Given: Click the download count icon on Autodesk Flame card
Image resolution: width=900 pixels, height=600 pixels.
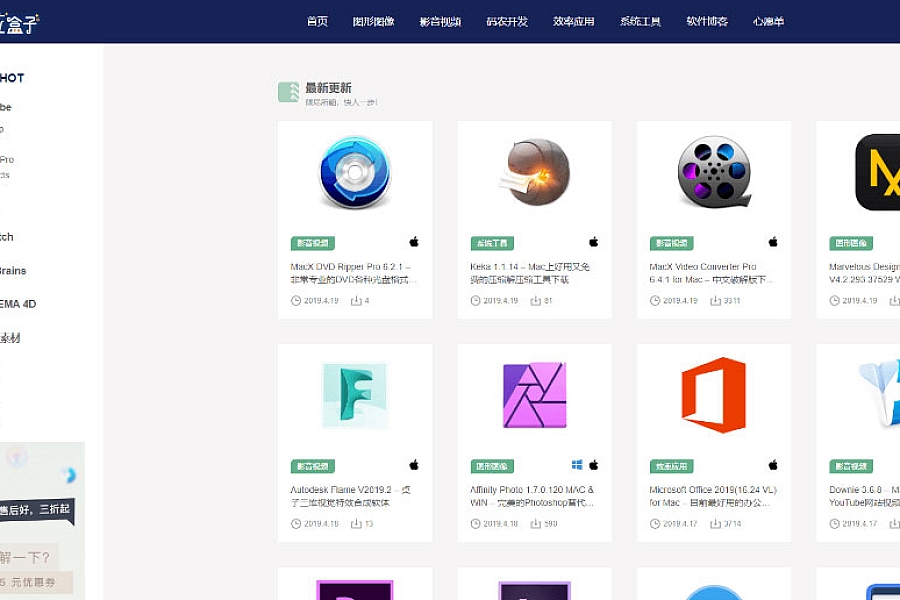Looking at the screenshot, I should pos(356,524).
